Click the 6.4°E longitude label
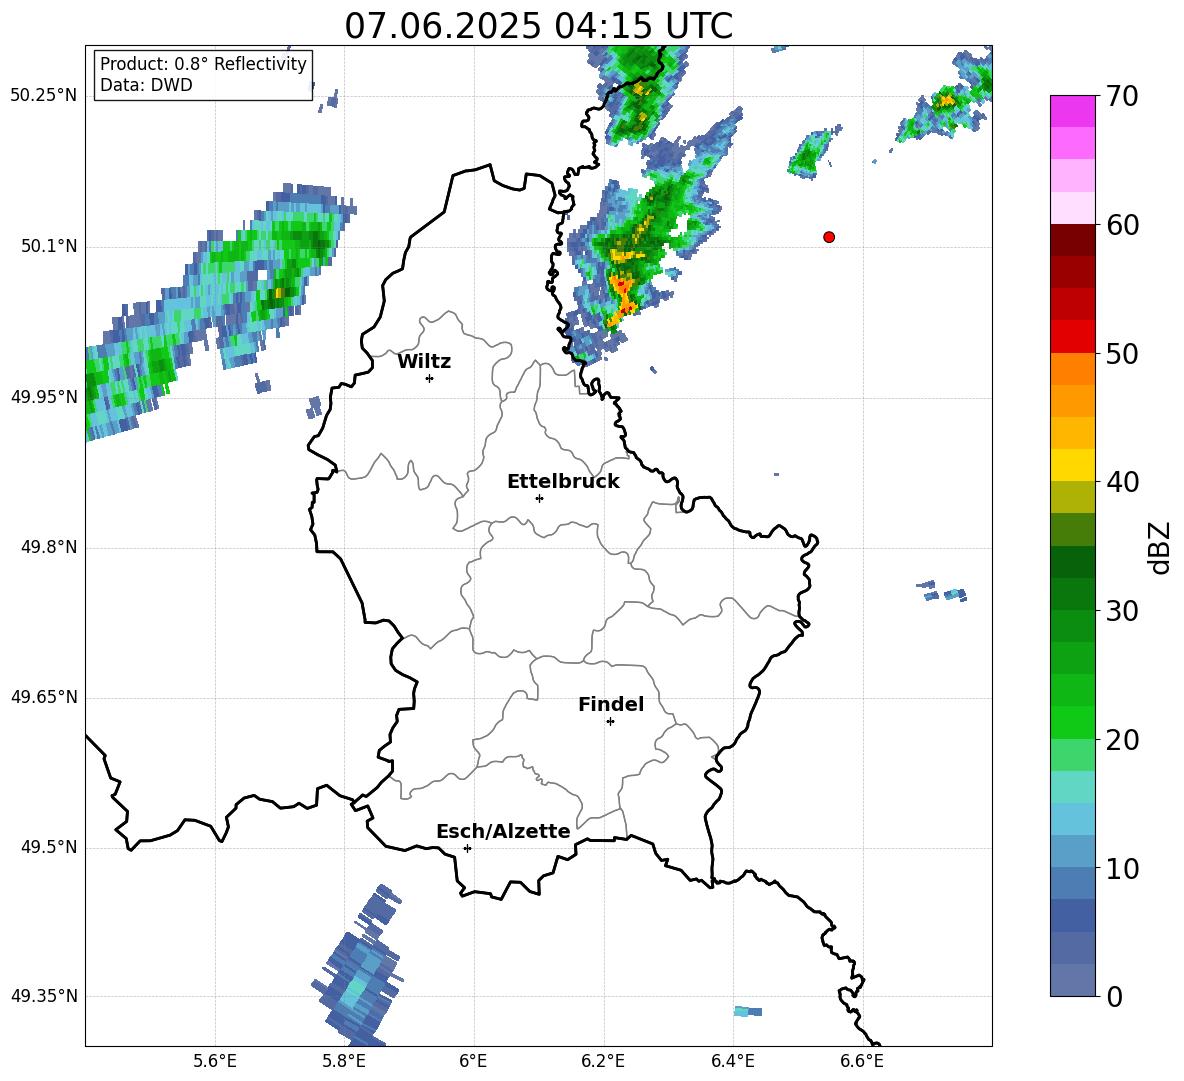The height and width of the screenshot is (1081, 1184). coord(732,1061)
